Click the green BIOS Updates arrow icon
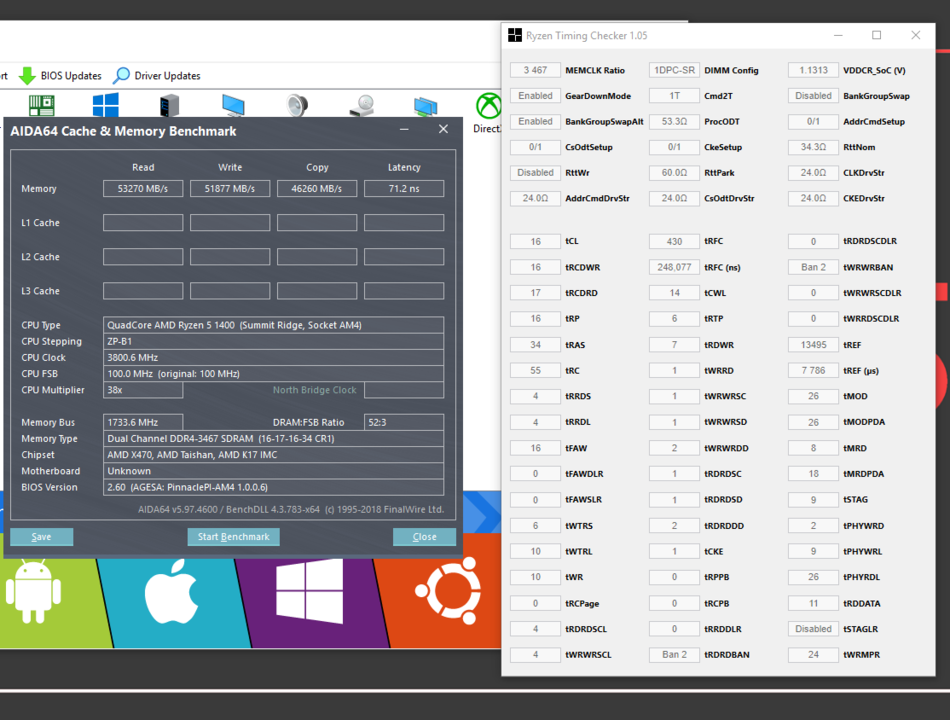This screenshot has width=950, height=720. coord(27,76)
